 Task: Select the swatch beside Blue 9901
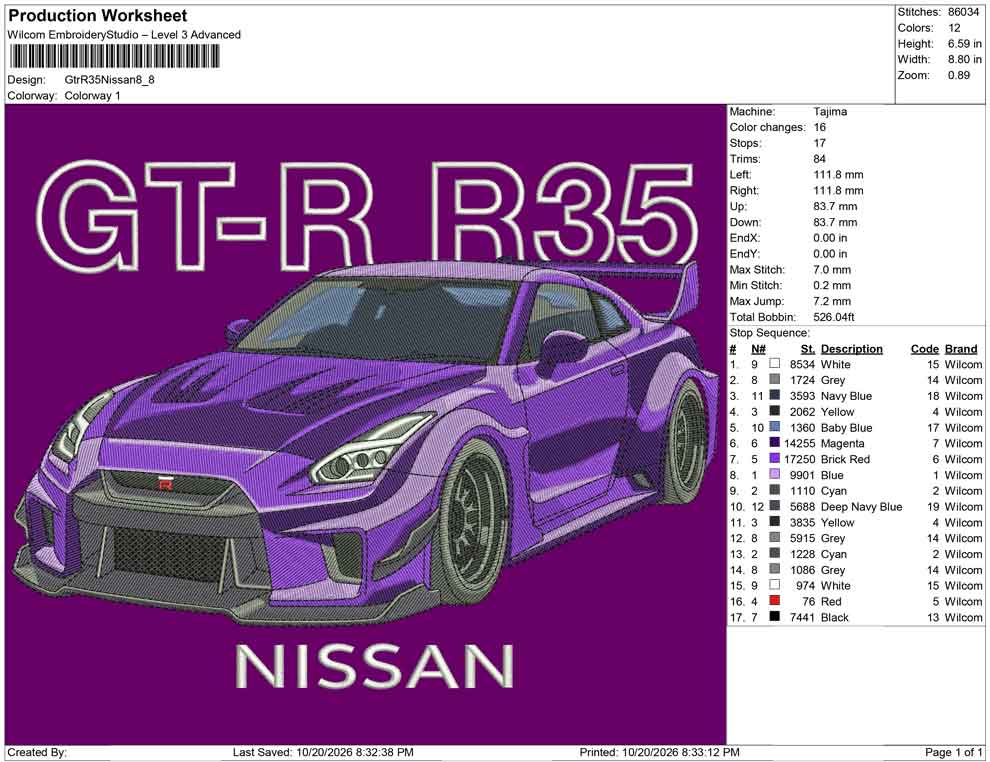pyautogui.click(x=775, y=474)
